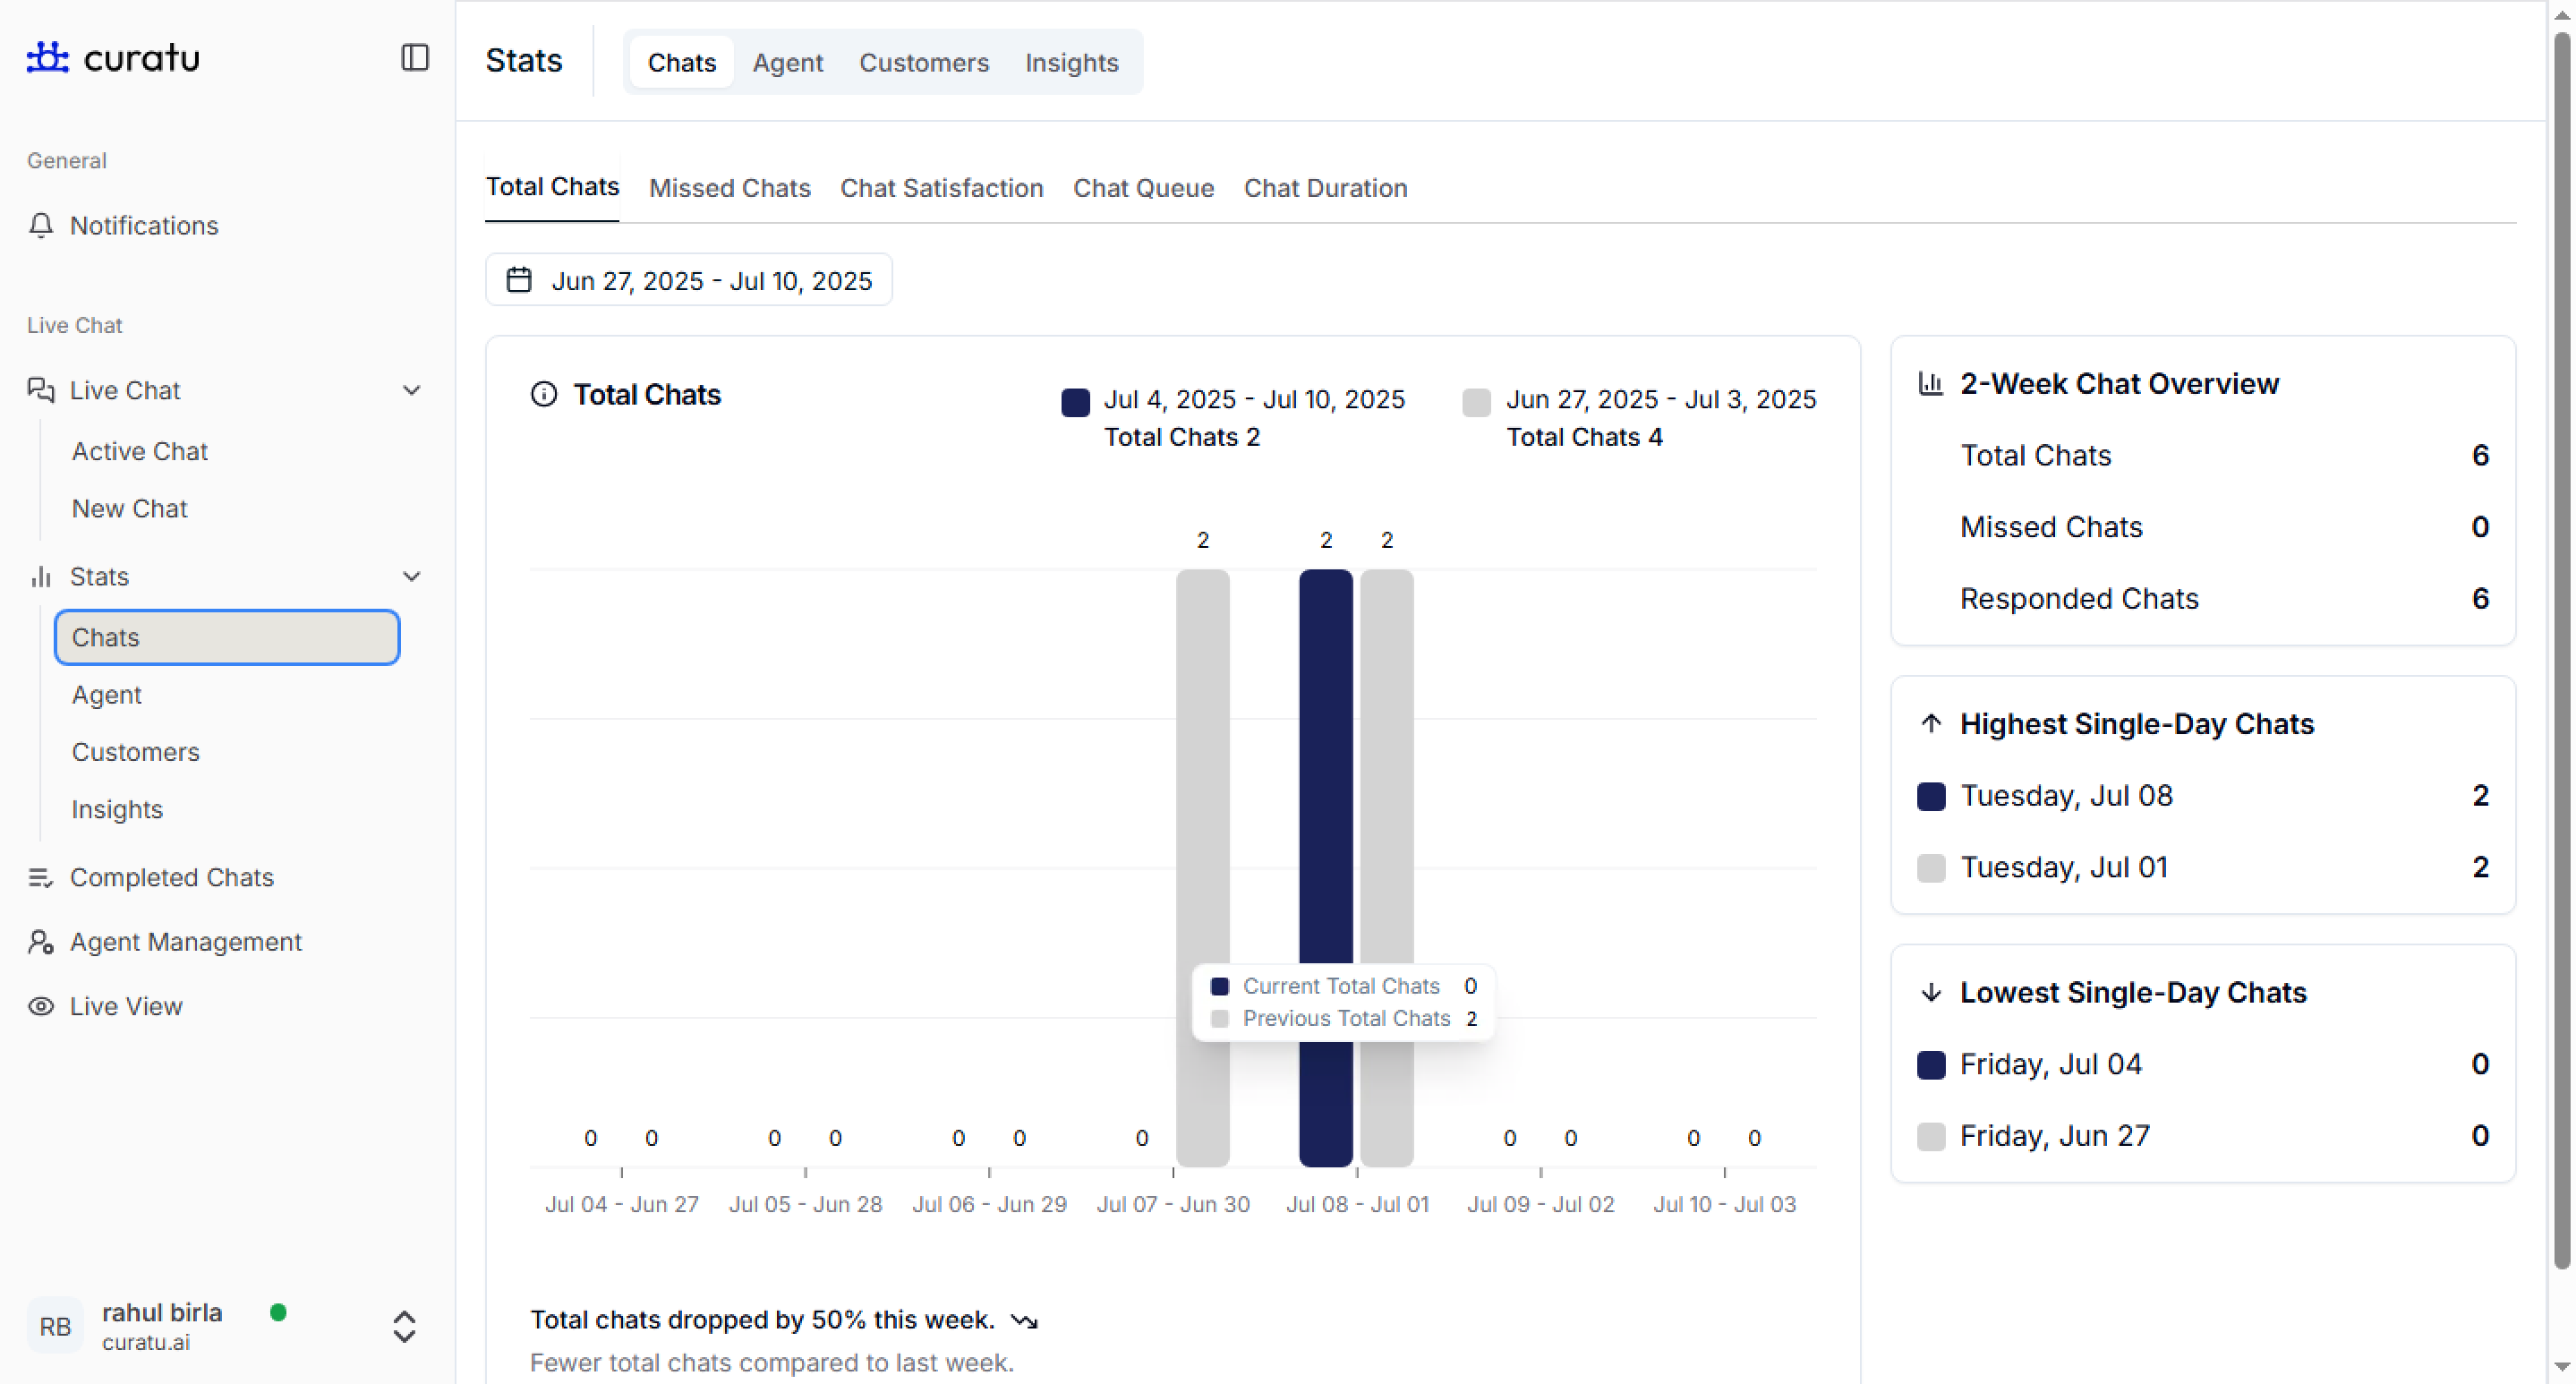
Task: Click the calendar icon in date range
Action: tap(518, 280)
